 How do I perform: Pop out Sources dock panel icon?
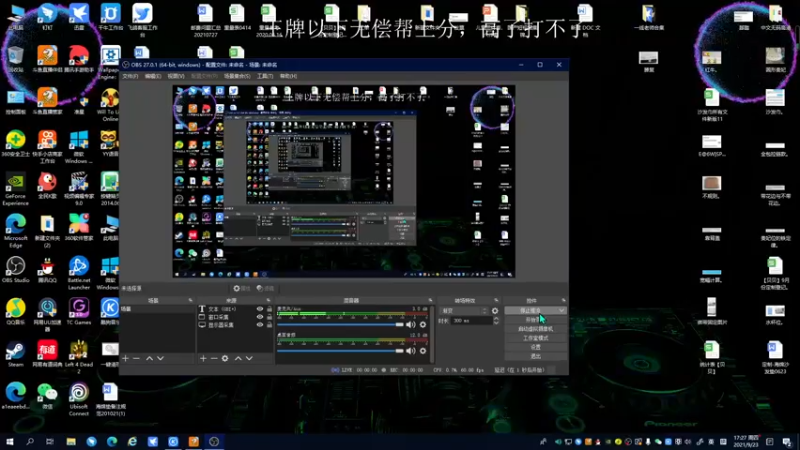tap(268, 301)
